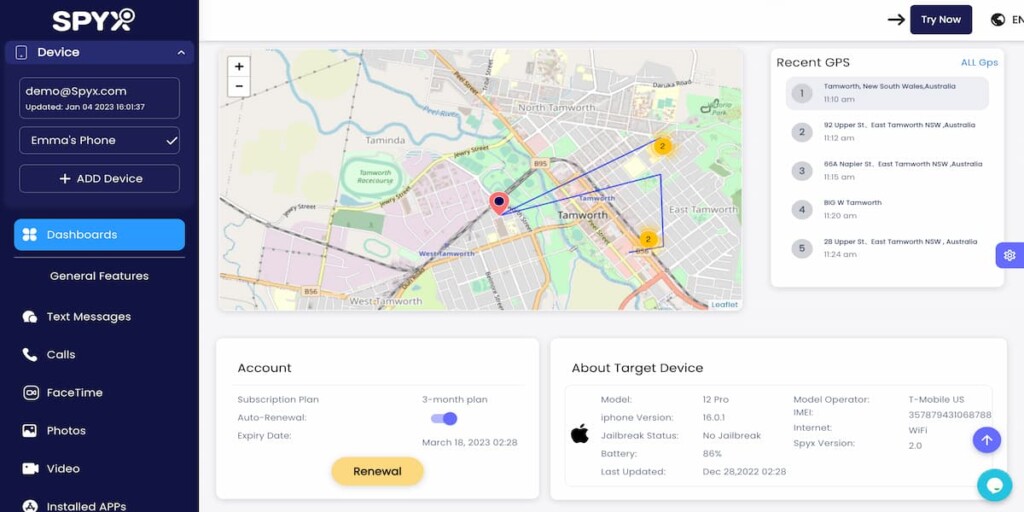
Task: Select GPS entry 66A Napier St.
Action: tap(887, 171)
